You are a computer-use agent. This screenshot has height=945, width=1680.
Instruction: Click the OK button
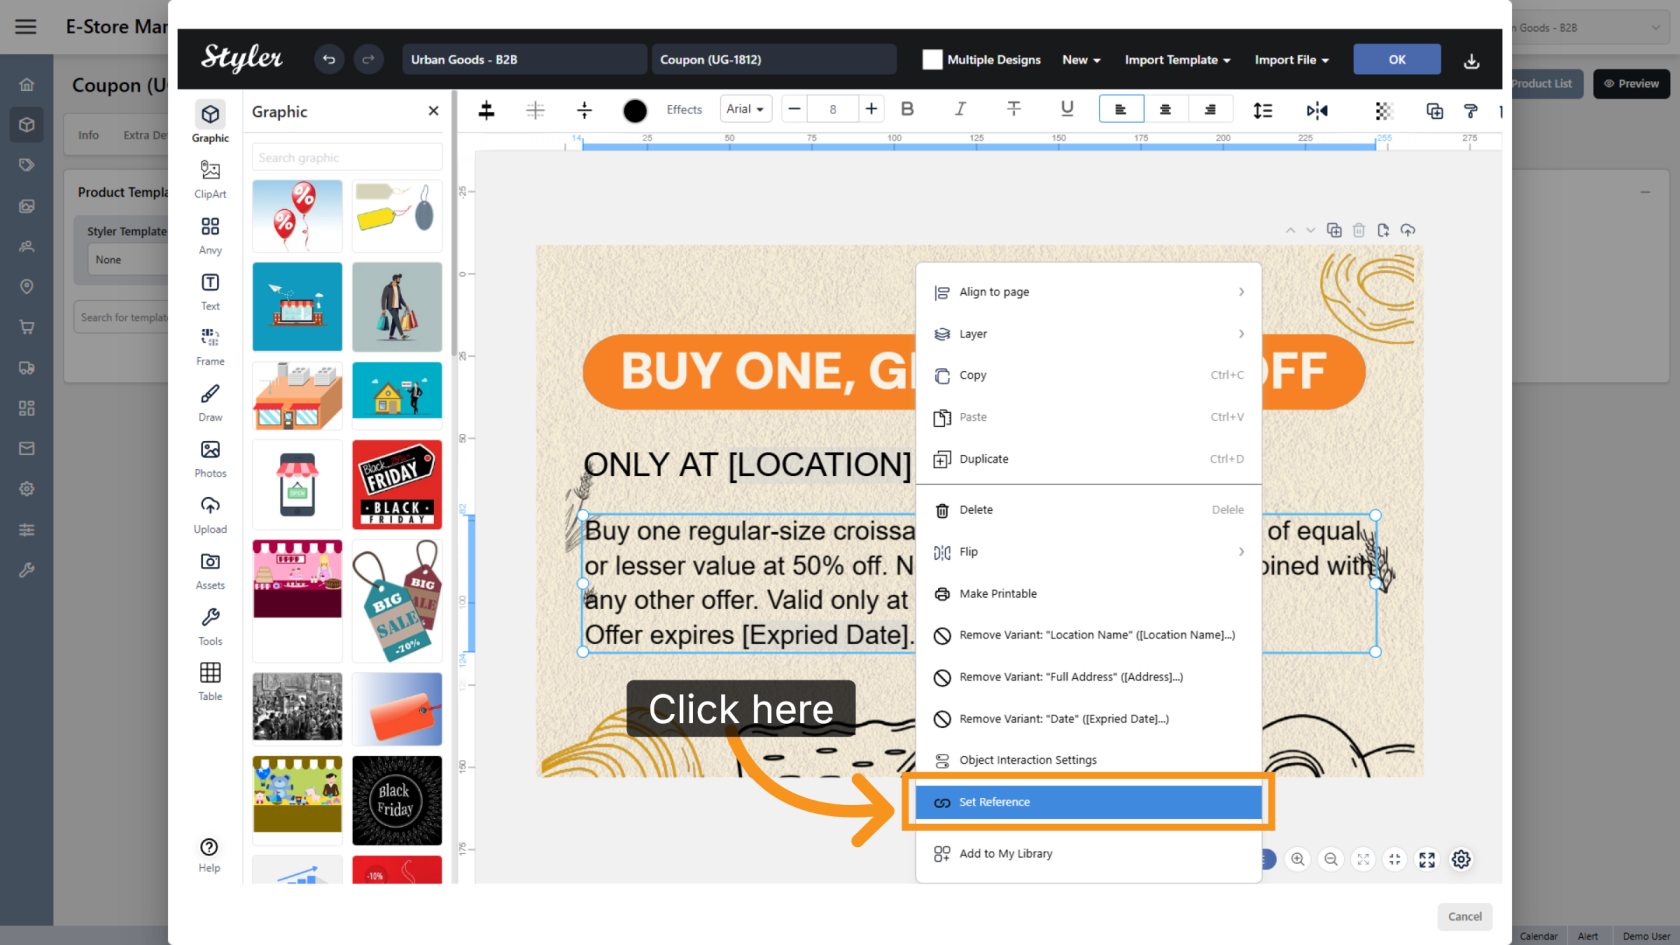coord(1397,60)
